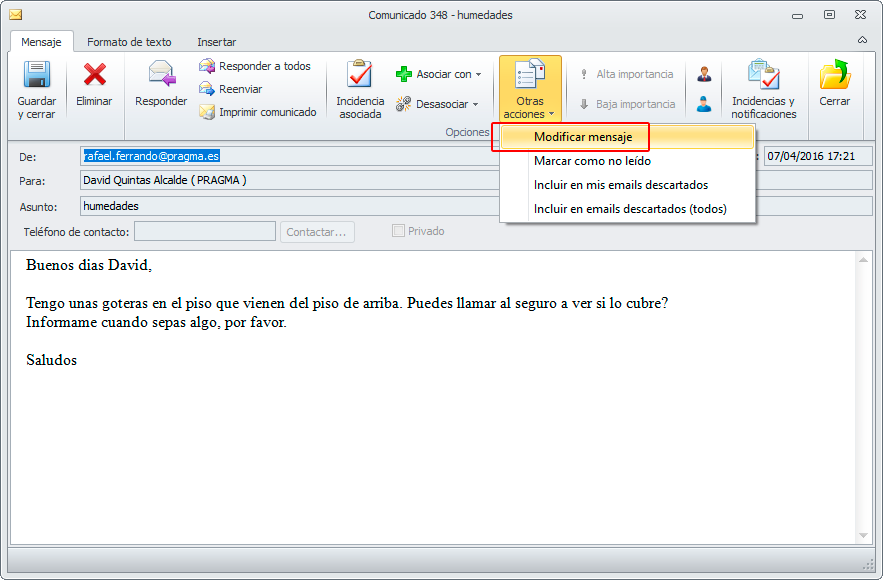Click the Imprimir comunicado icon
Image resolution: width=883 pixels, height=580 pixels.
207,112
